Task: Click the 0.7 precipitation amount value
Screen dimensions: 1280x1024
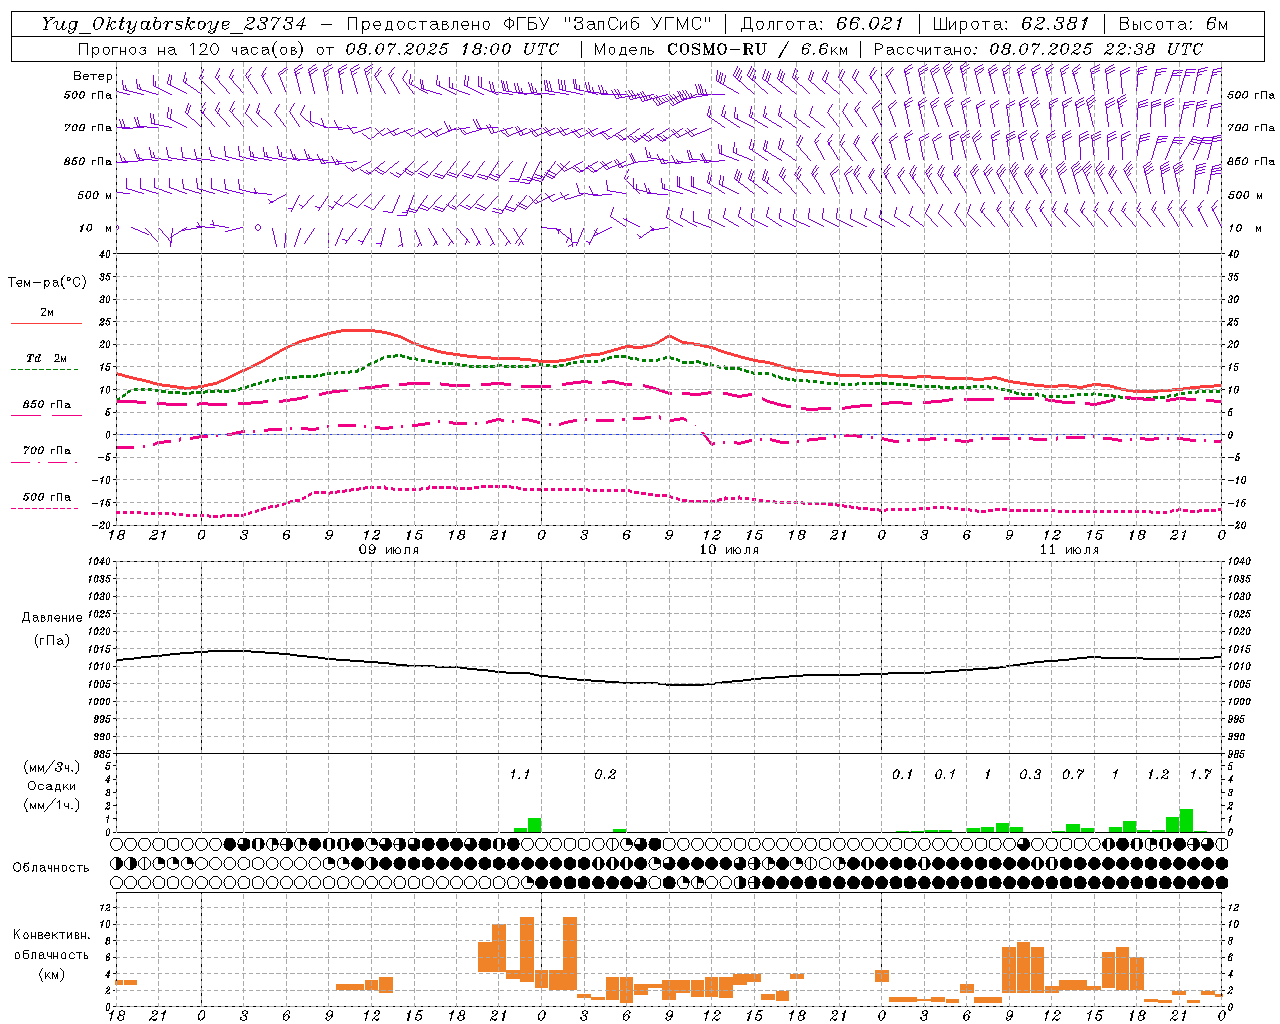Action: click(1073, 775)
